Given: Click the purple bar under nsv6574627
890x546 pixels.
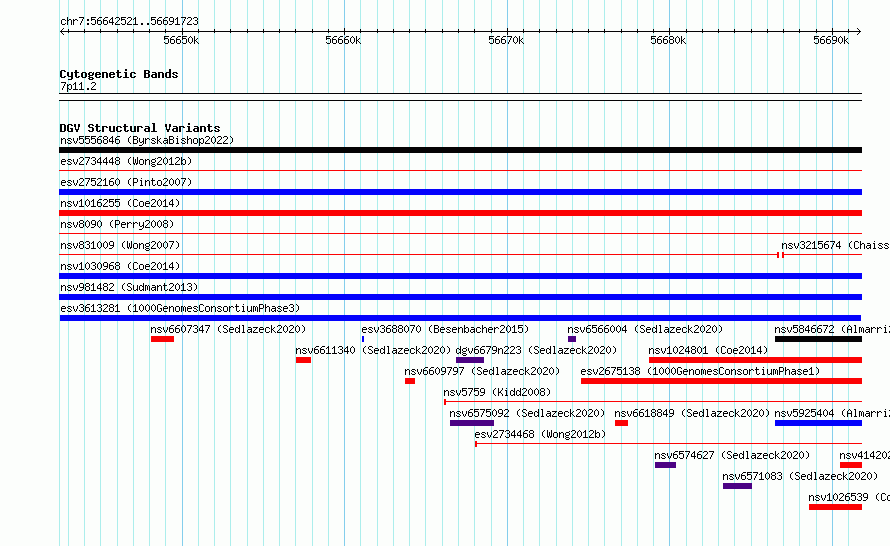Looking at the screenshot, I should pyautogui.click(x=665, y=465).
